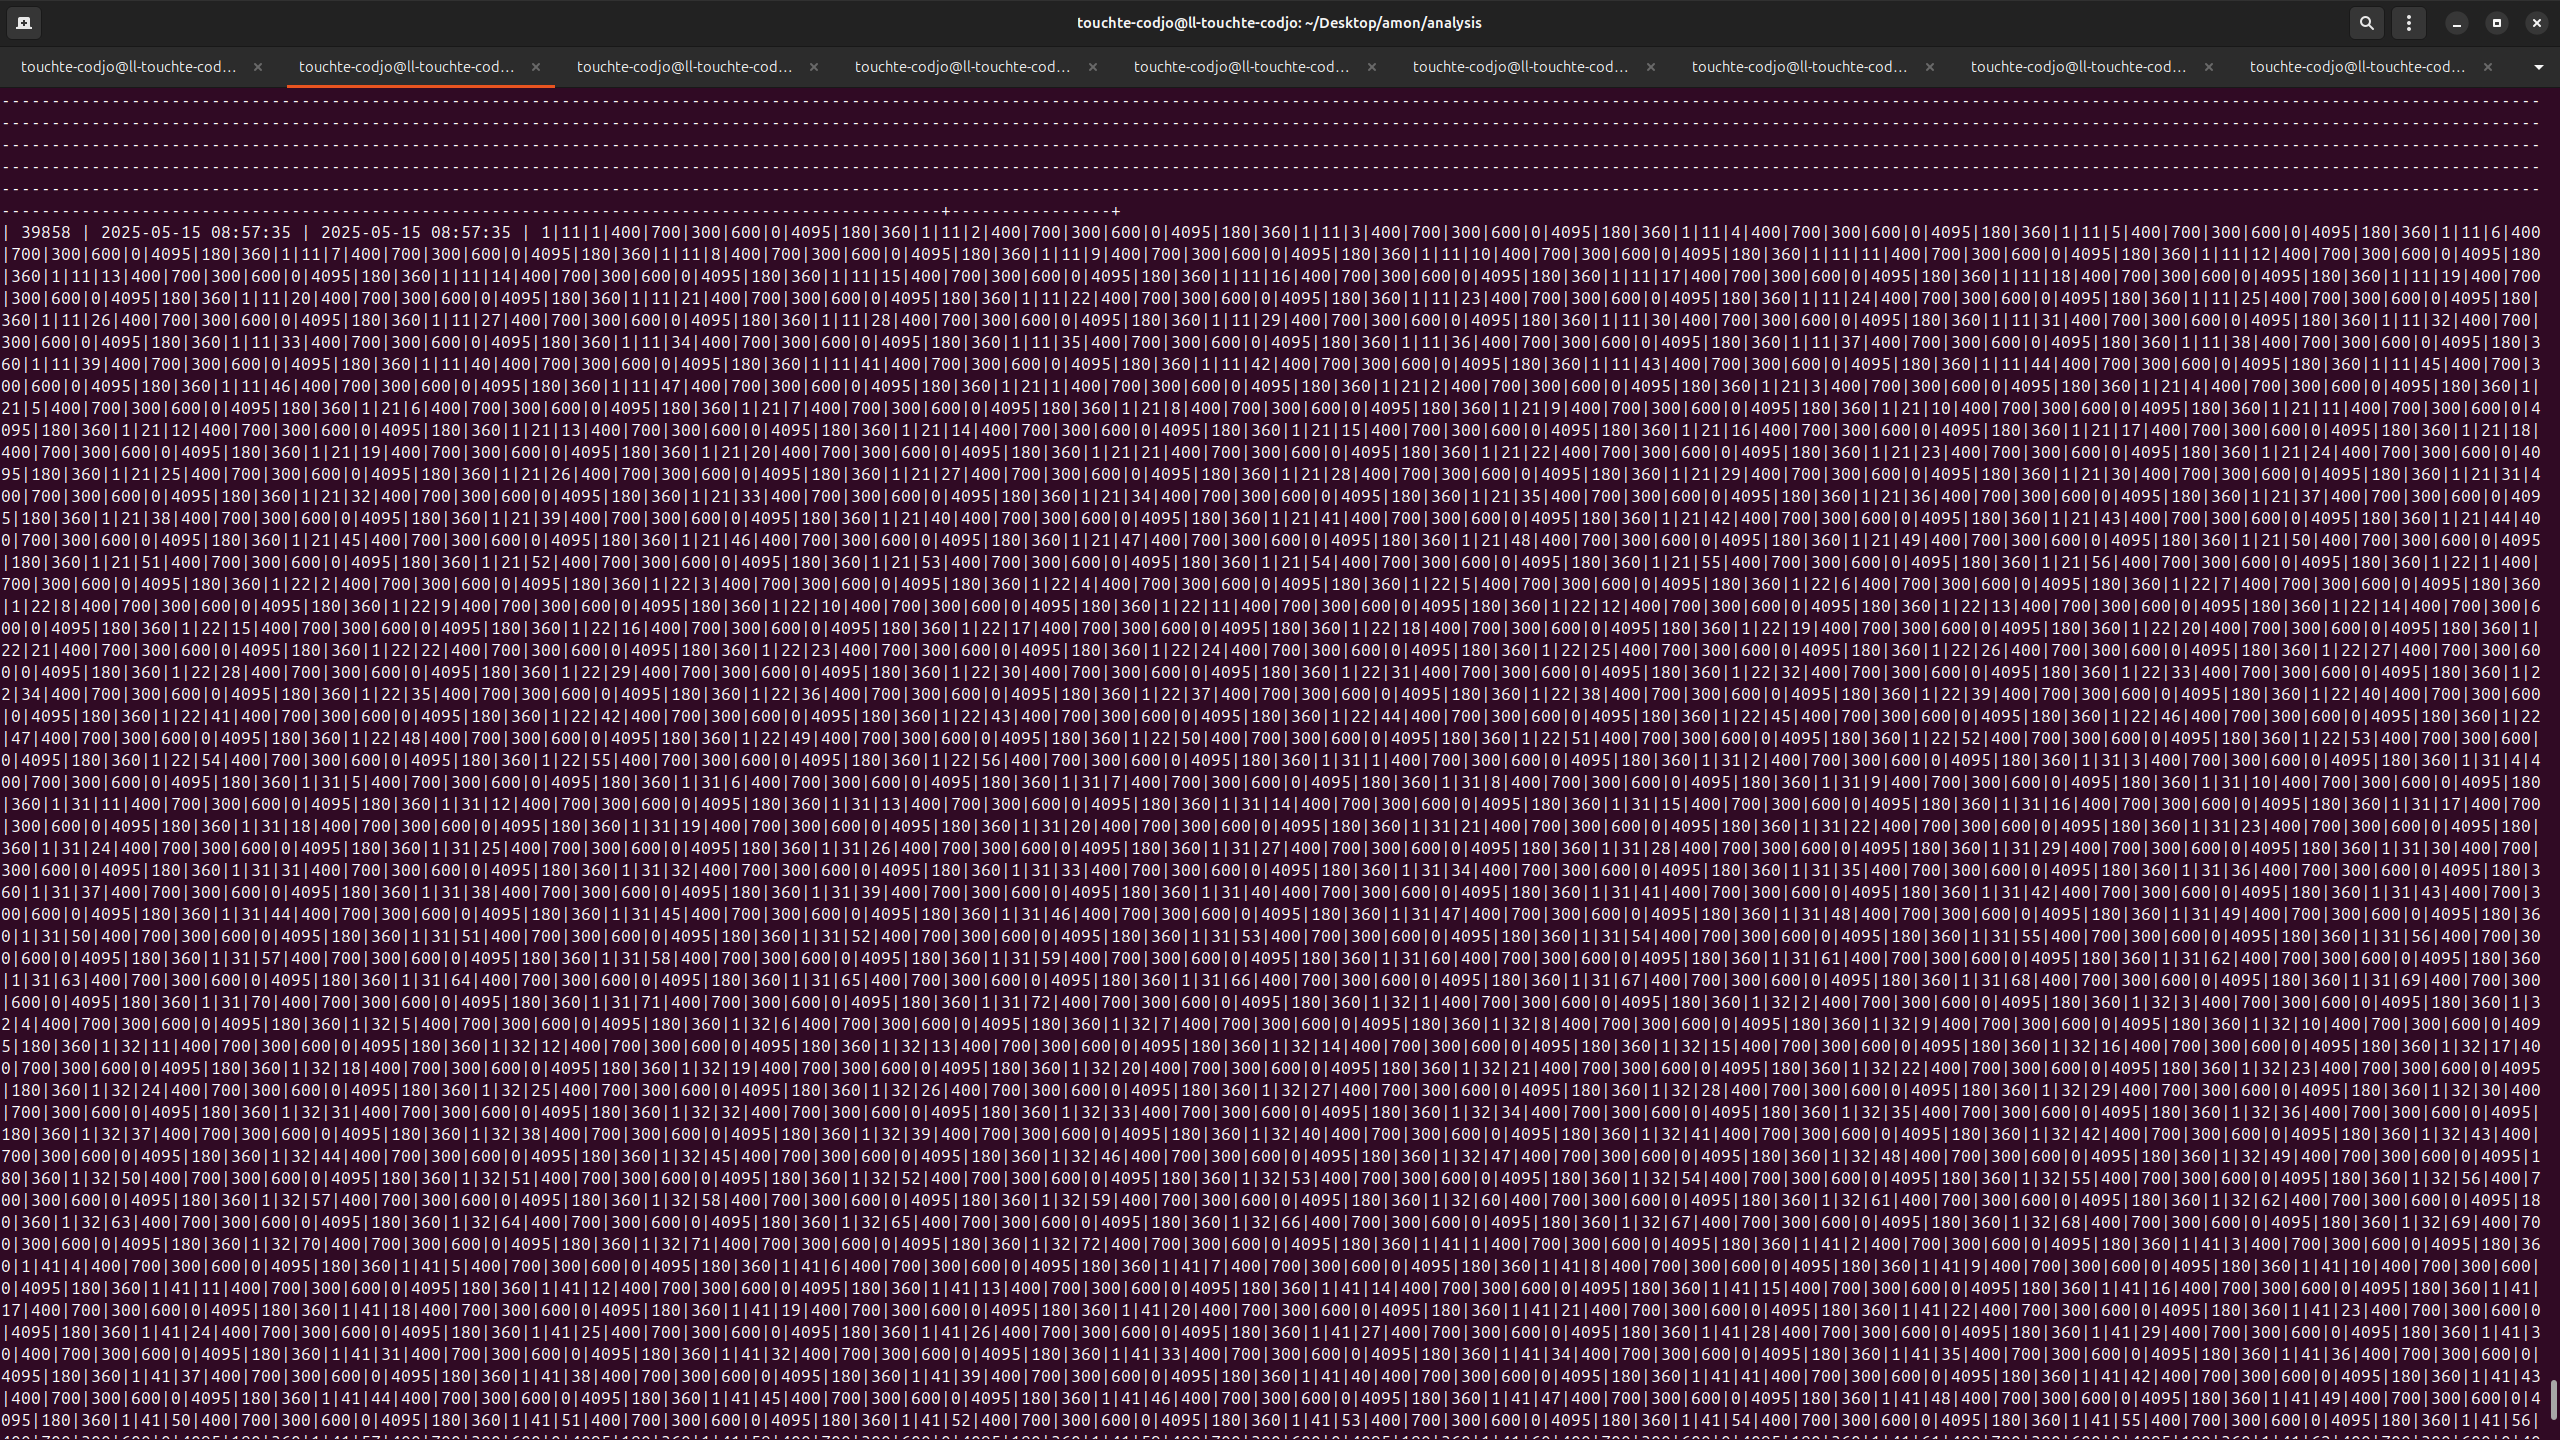
Task: Switch to the seventh terminal tab
Action: click(1799, 67)
